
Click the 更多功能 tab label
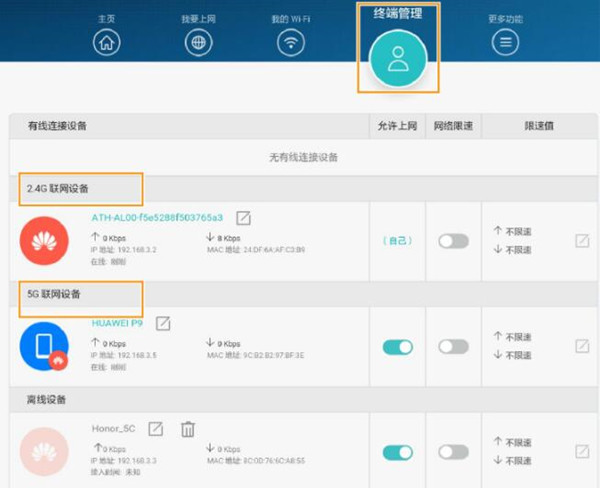point(505,19)
